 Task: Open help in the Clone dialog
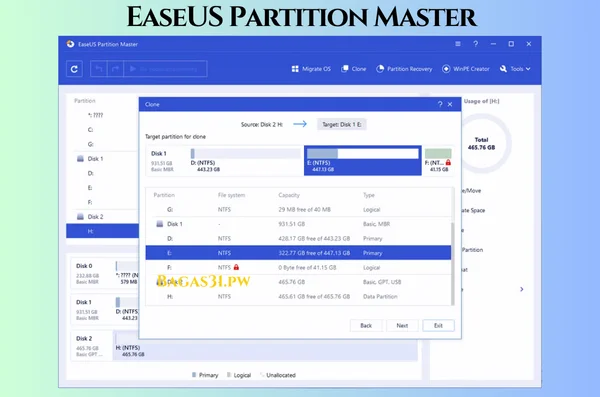tap(440, 104)
